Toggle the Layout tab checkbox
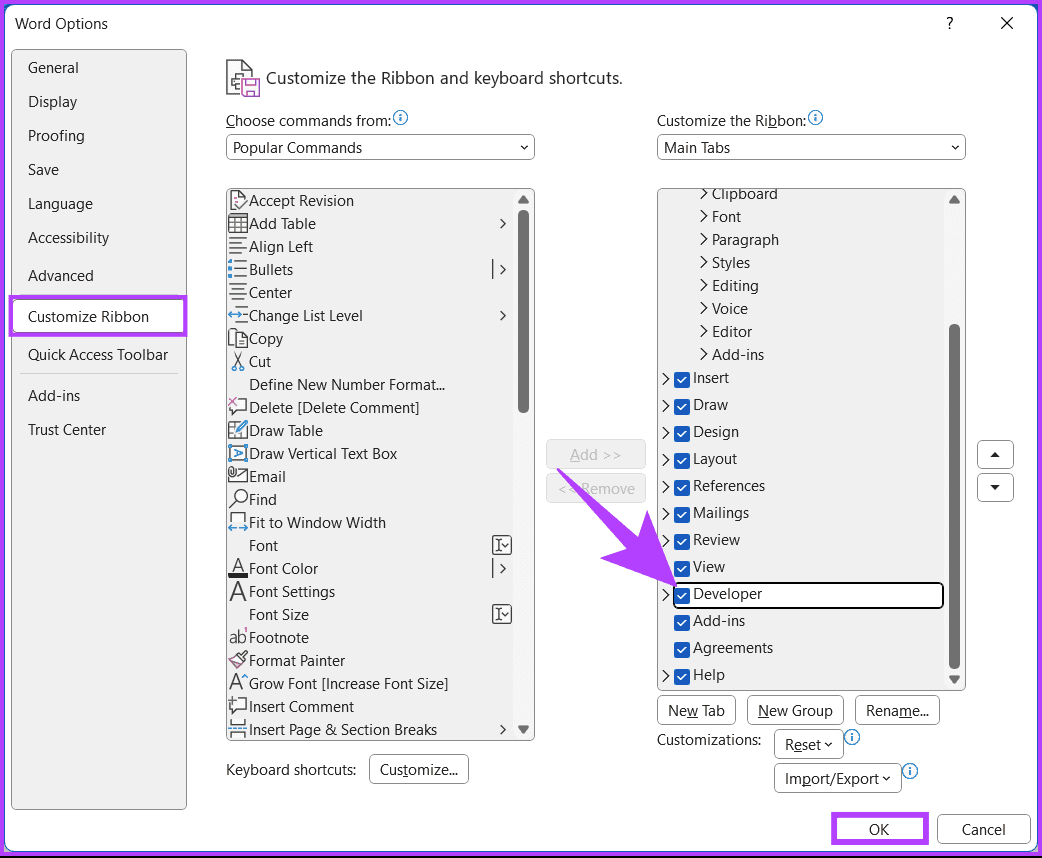 pyautogui.click(x=682, y=461)
